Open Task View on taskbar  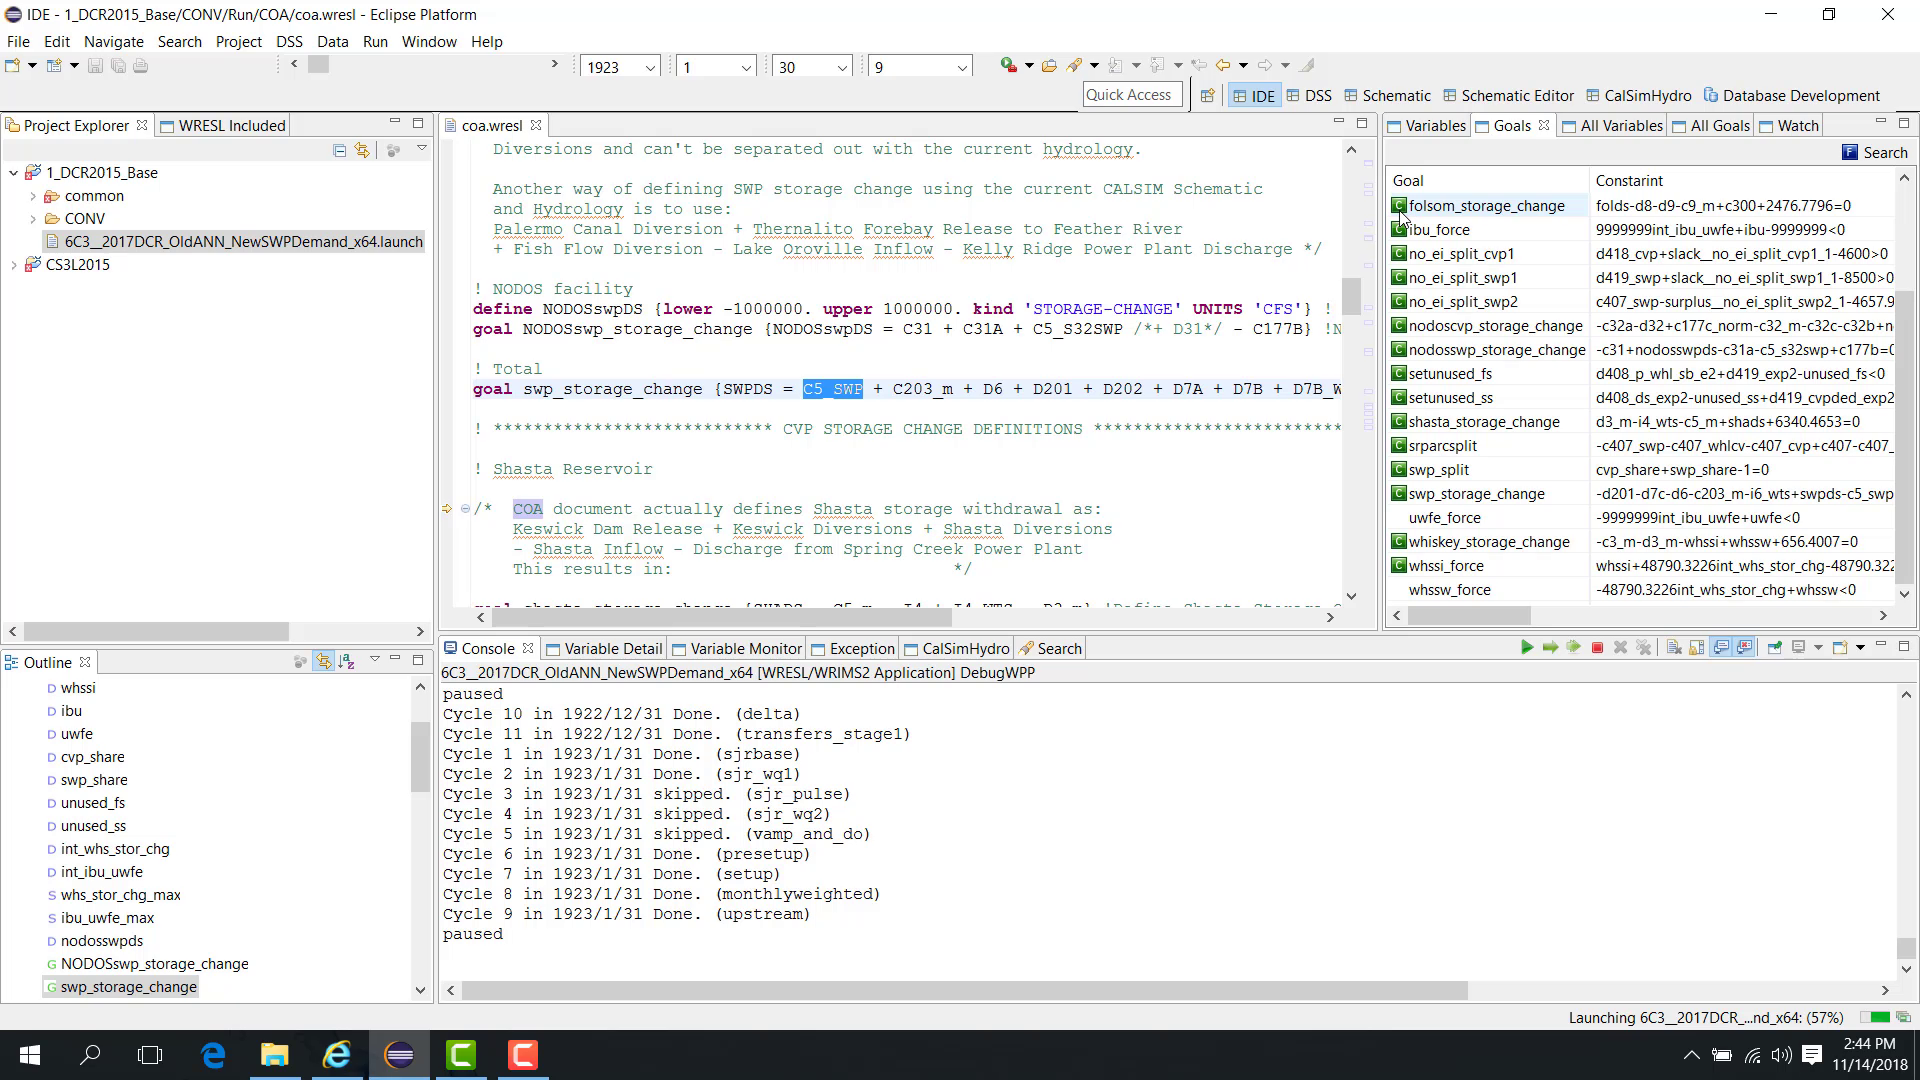click(150, 1055)
